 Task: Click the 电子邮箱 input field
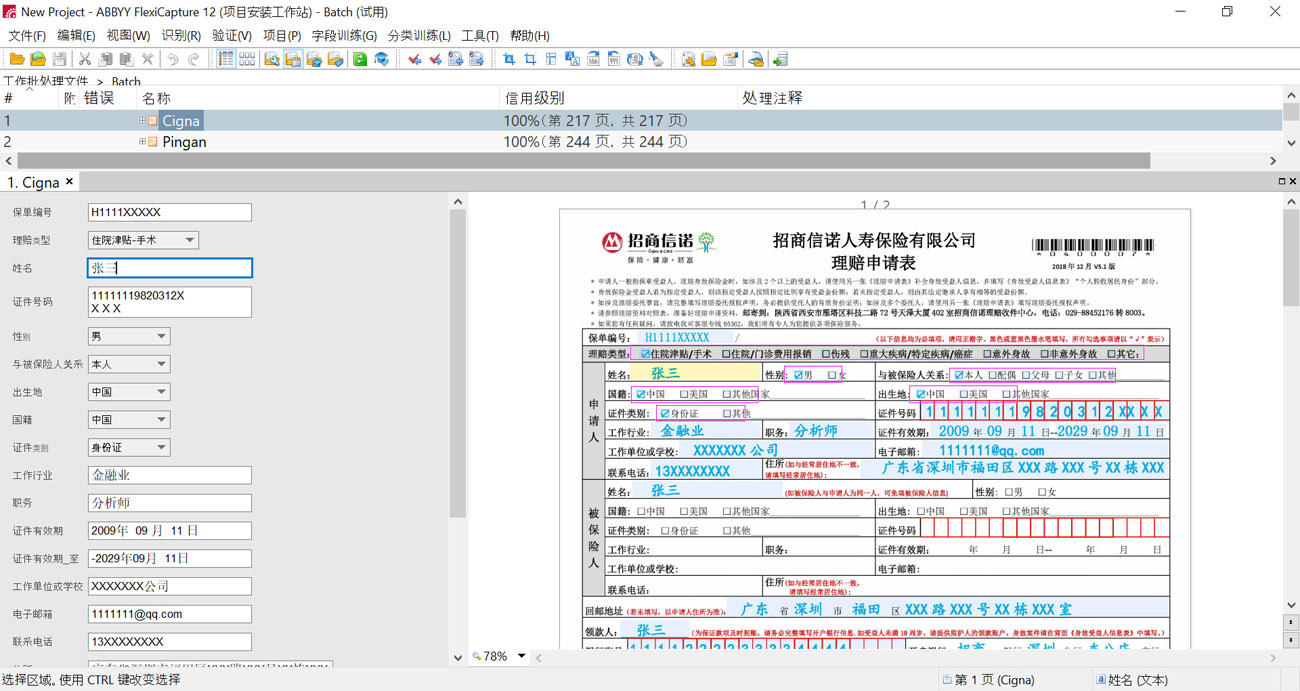coord(170,614)
